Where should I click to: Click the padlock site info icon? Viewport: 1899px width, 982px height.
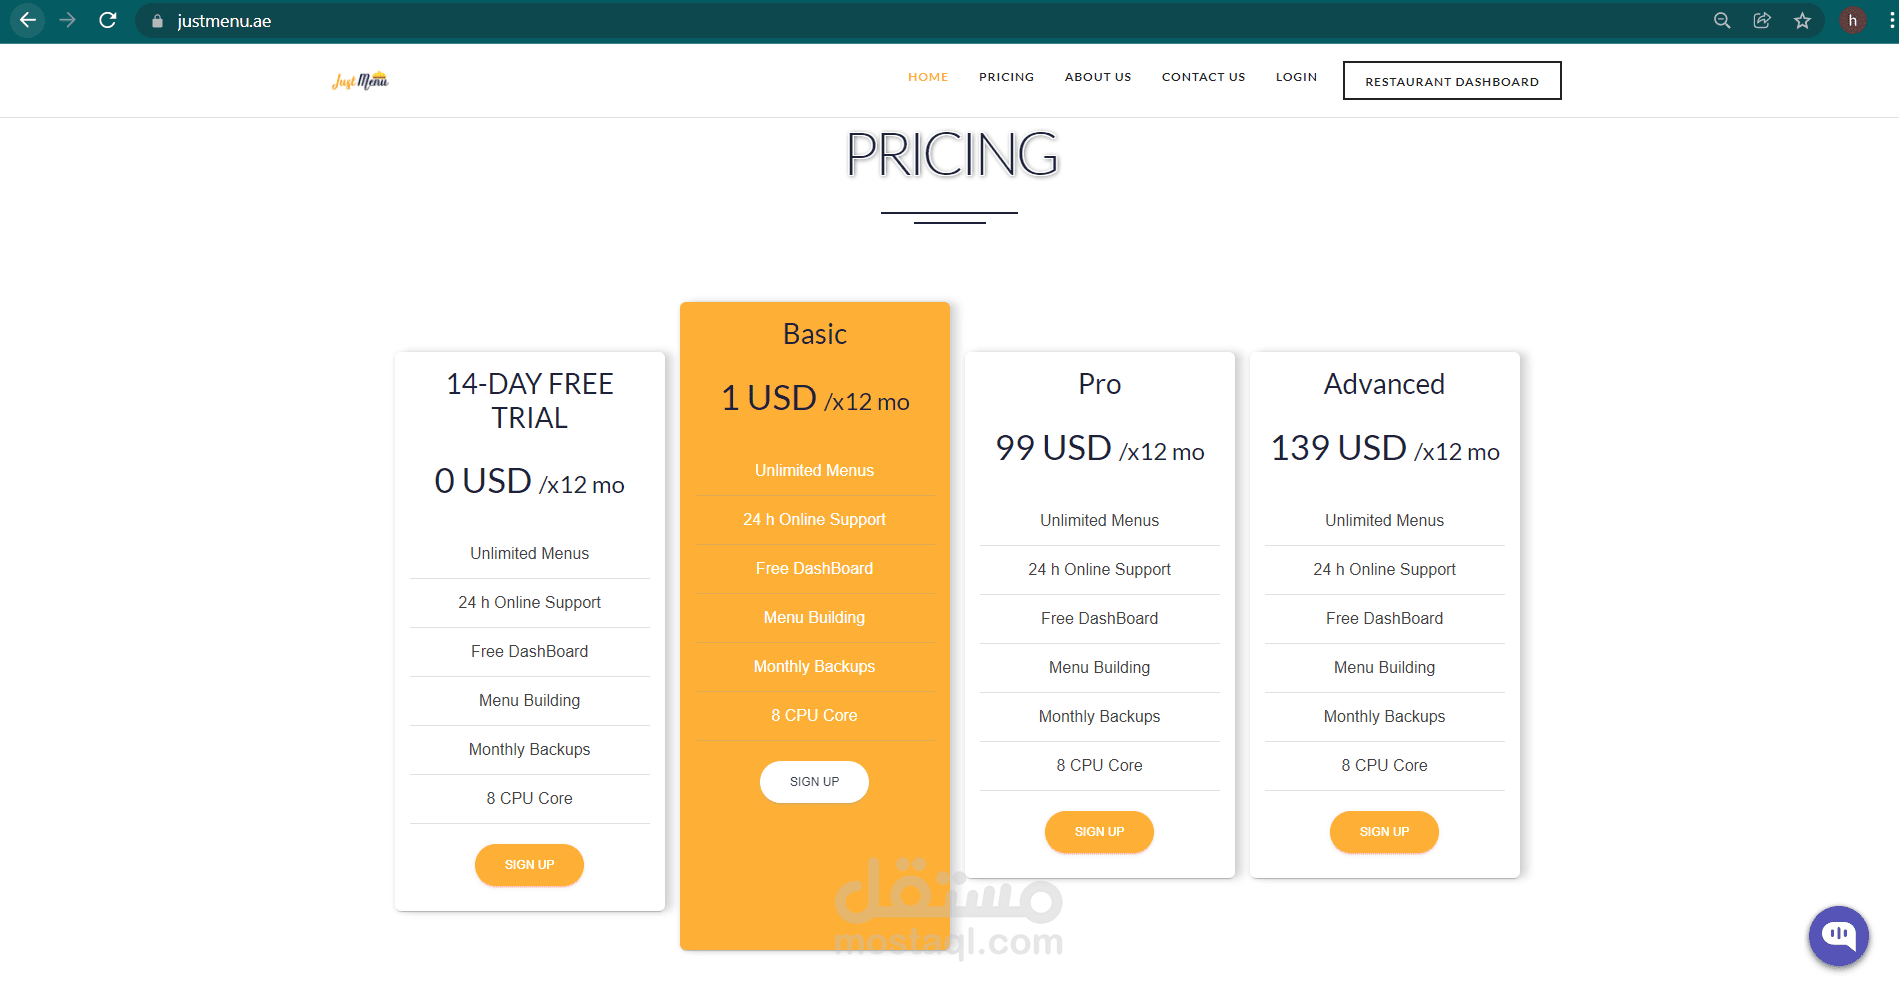pos(157,21)
